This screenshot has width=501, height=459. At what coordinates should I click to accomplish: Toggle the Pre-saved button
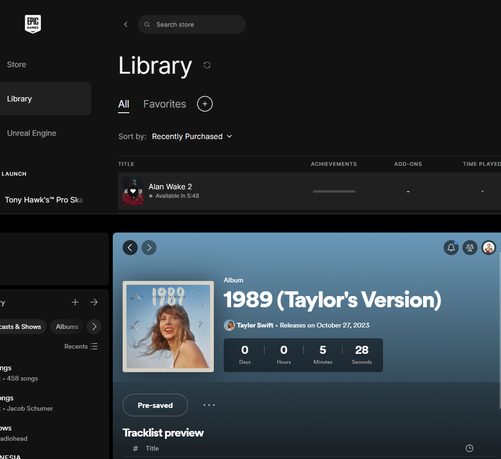click(x=155, y=405)
